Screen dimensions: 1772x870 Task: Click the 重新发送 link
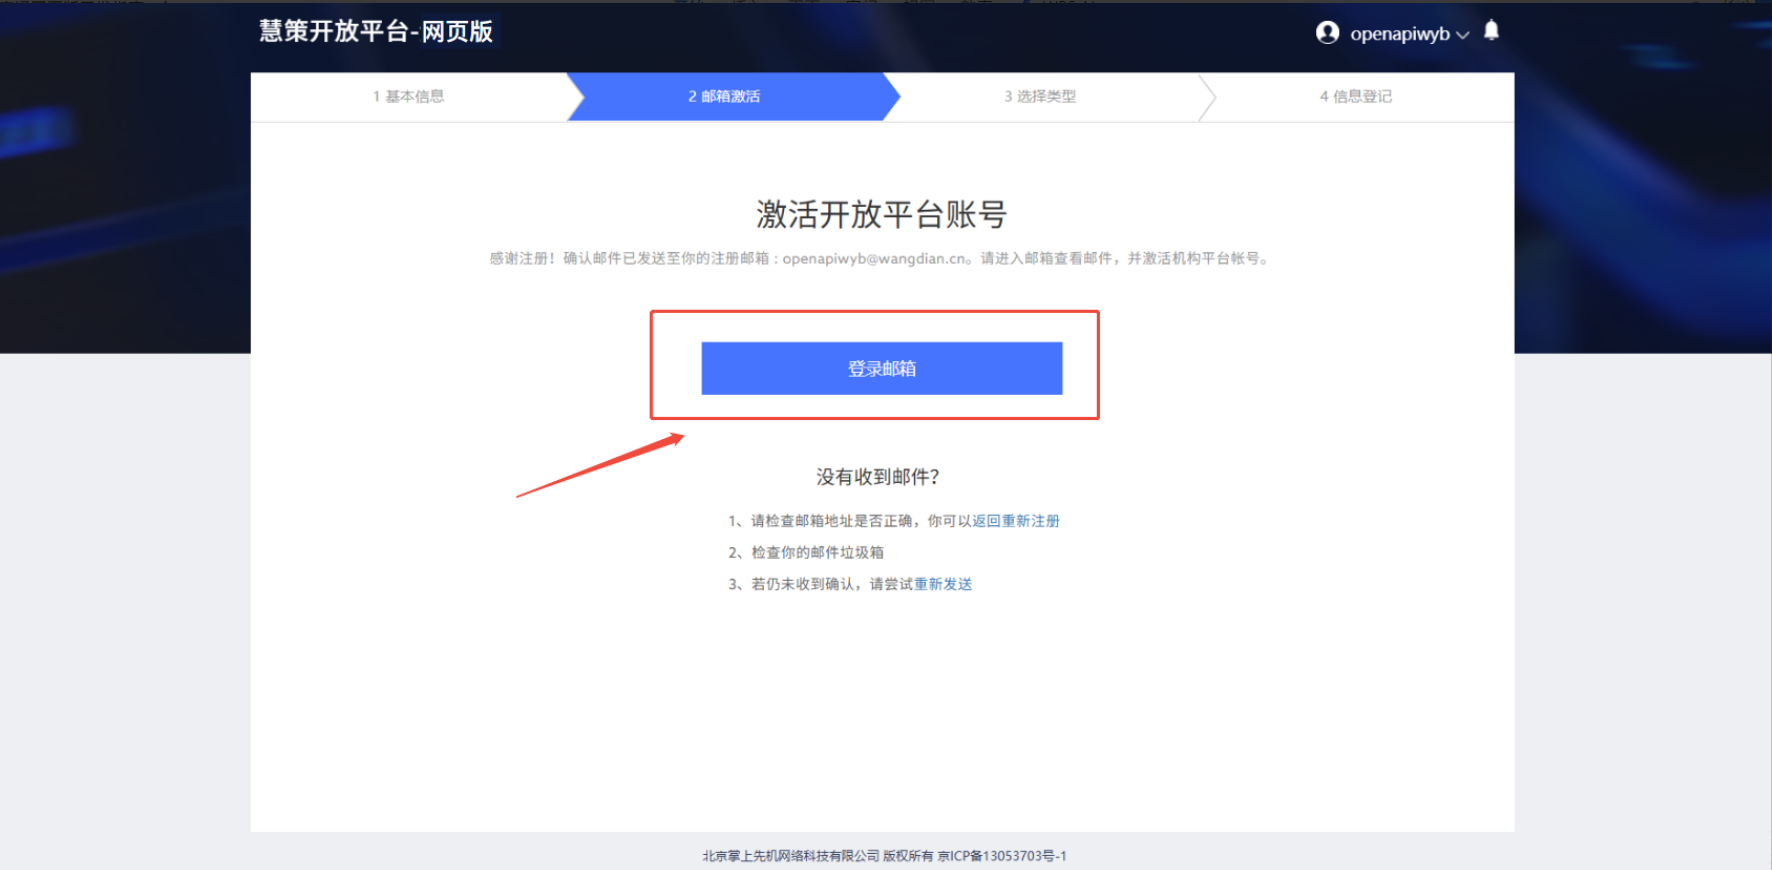943,584
